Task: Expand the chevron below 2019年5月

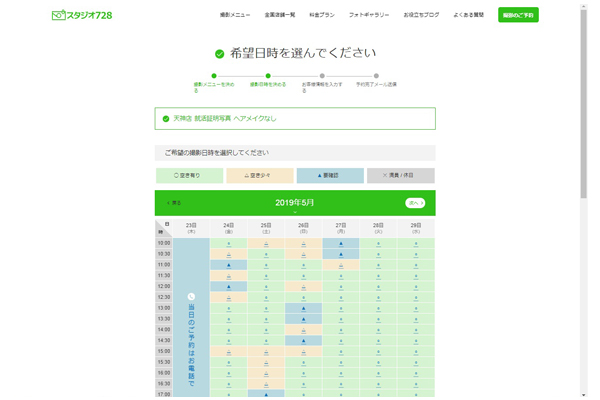Action: (295, 212)
